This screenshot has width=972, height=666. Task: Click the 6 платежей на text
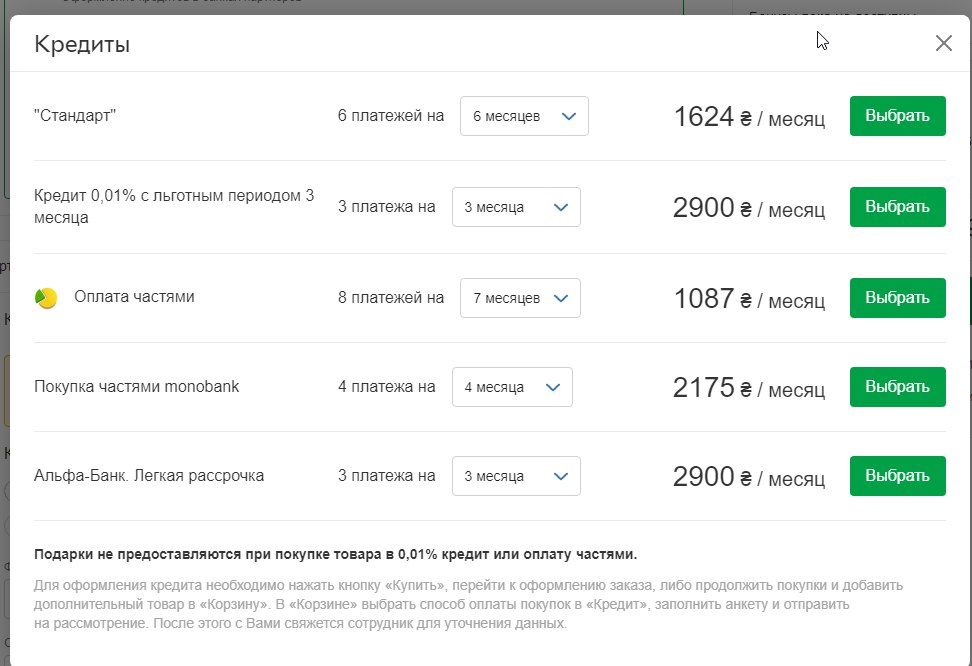point(391,116)
